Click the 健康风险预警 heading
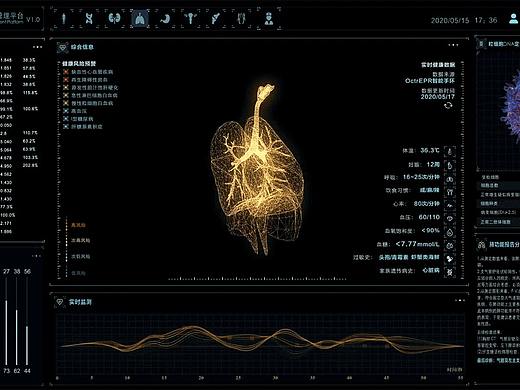Viewport: 520px width, 390px height. coord(79,64)
